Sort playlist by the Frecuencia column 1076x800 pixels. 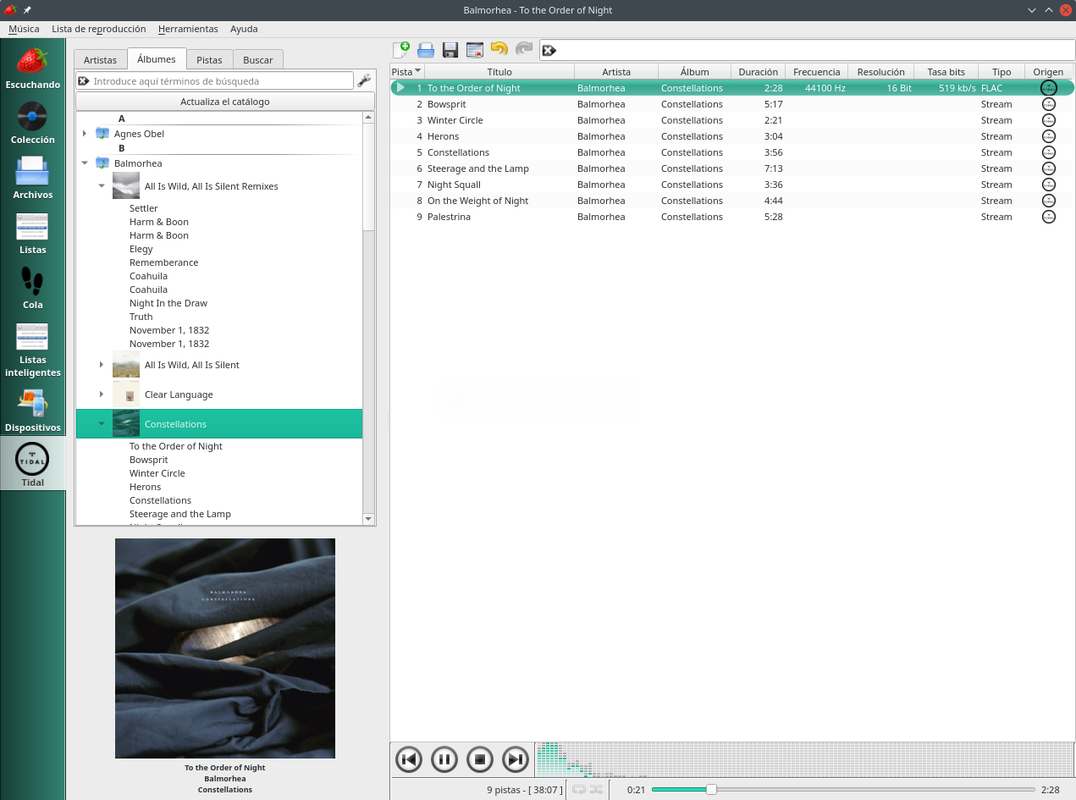[817, 71]
